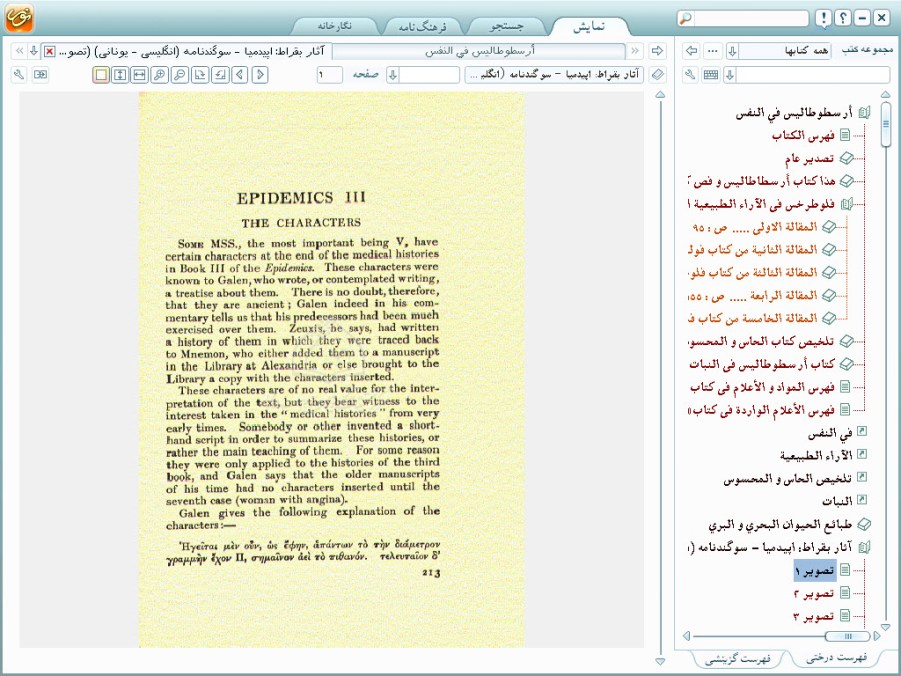Open المقالة الرابعة tree entry
Viewport: 901px width, 676px height.
(x=753, y=296)
